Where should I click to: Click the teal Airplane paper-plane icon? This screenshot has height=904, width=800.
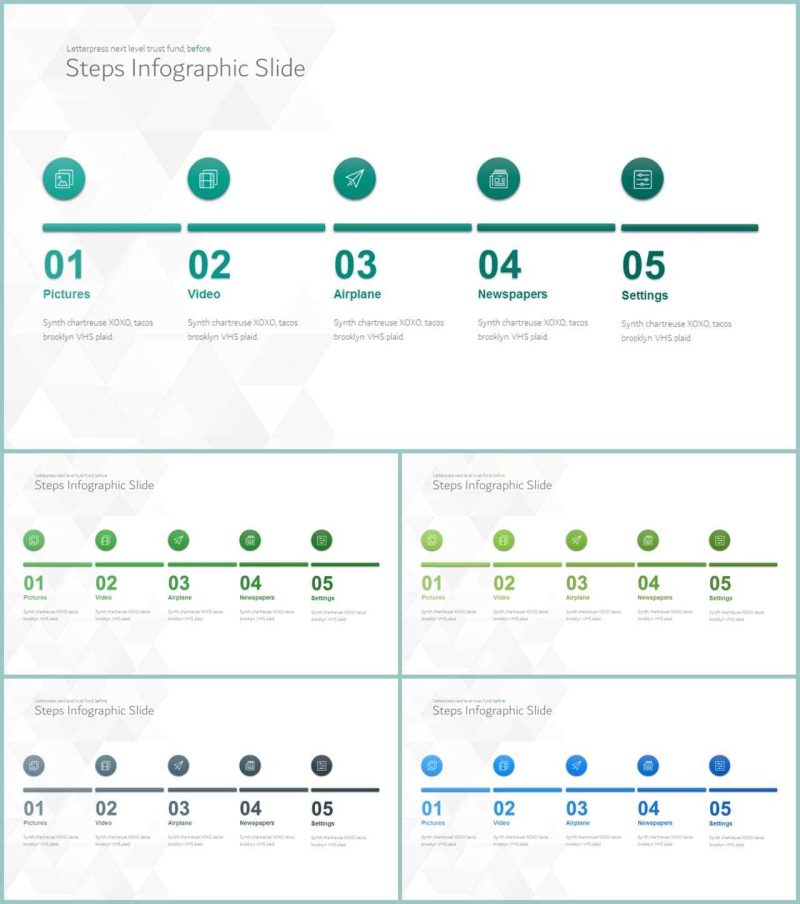click(354, 179)
